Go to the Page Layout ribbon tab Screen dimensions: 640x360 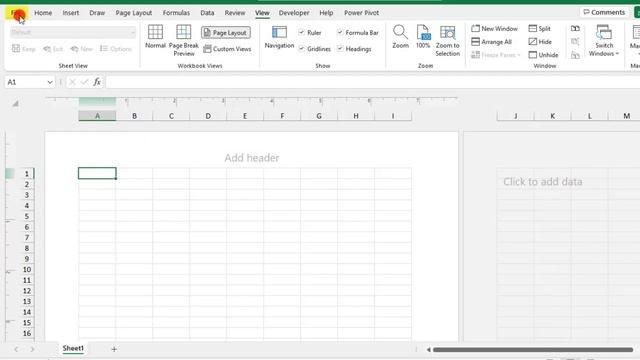(133, 13)
